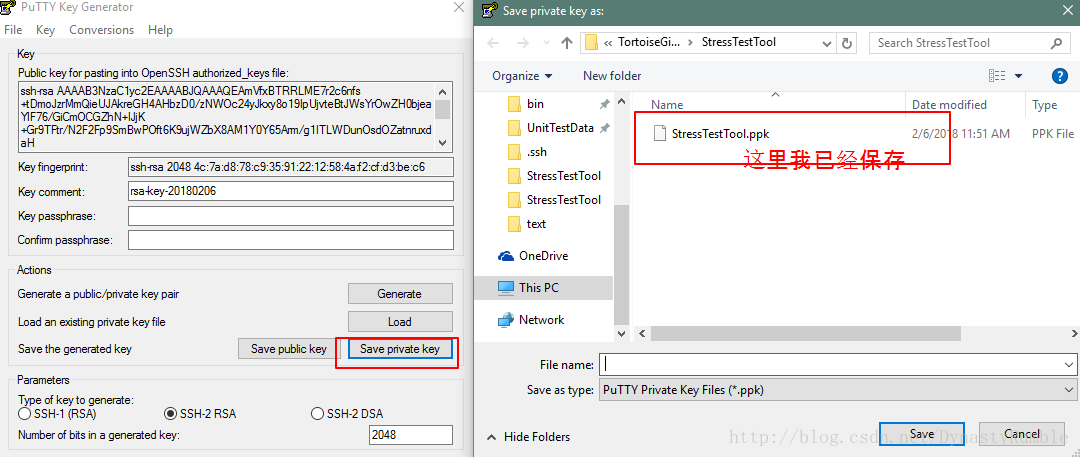Open the Help menu
Screen dimensions: 1080x457
(x=160, y=30)
